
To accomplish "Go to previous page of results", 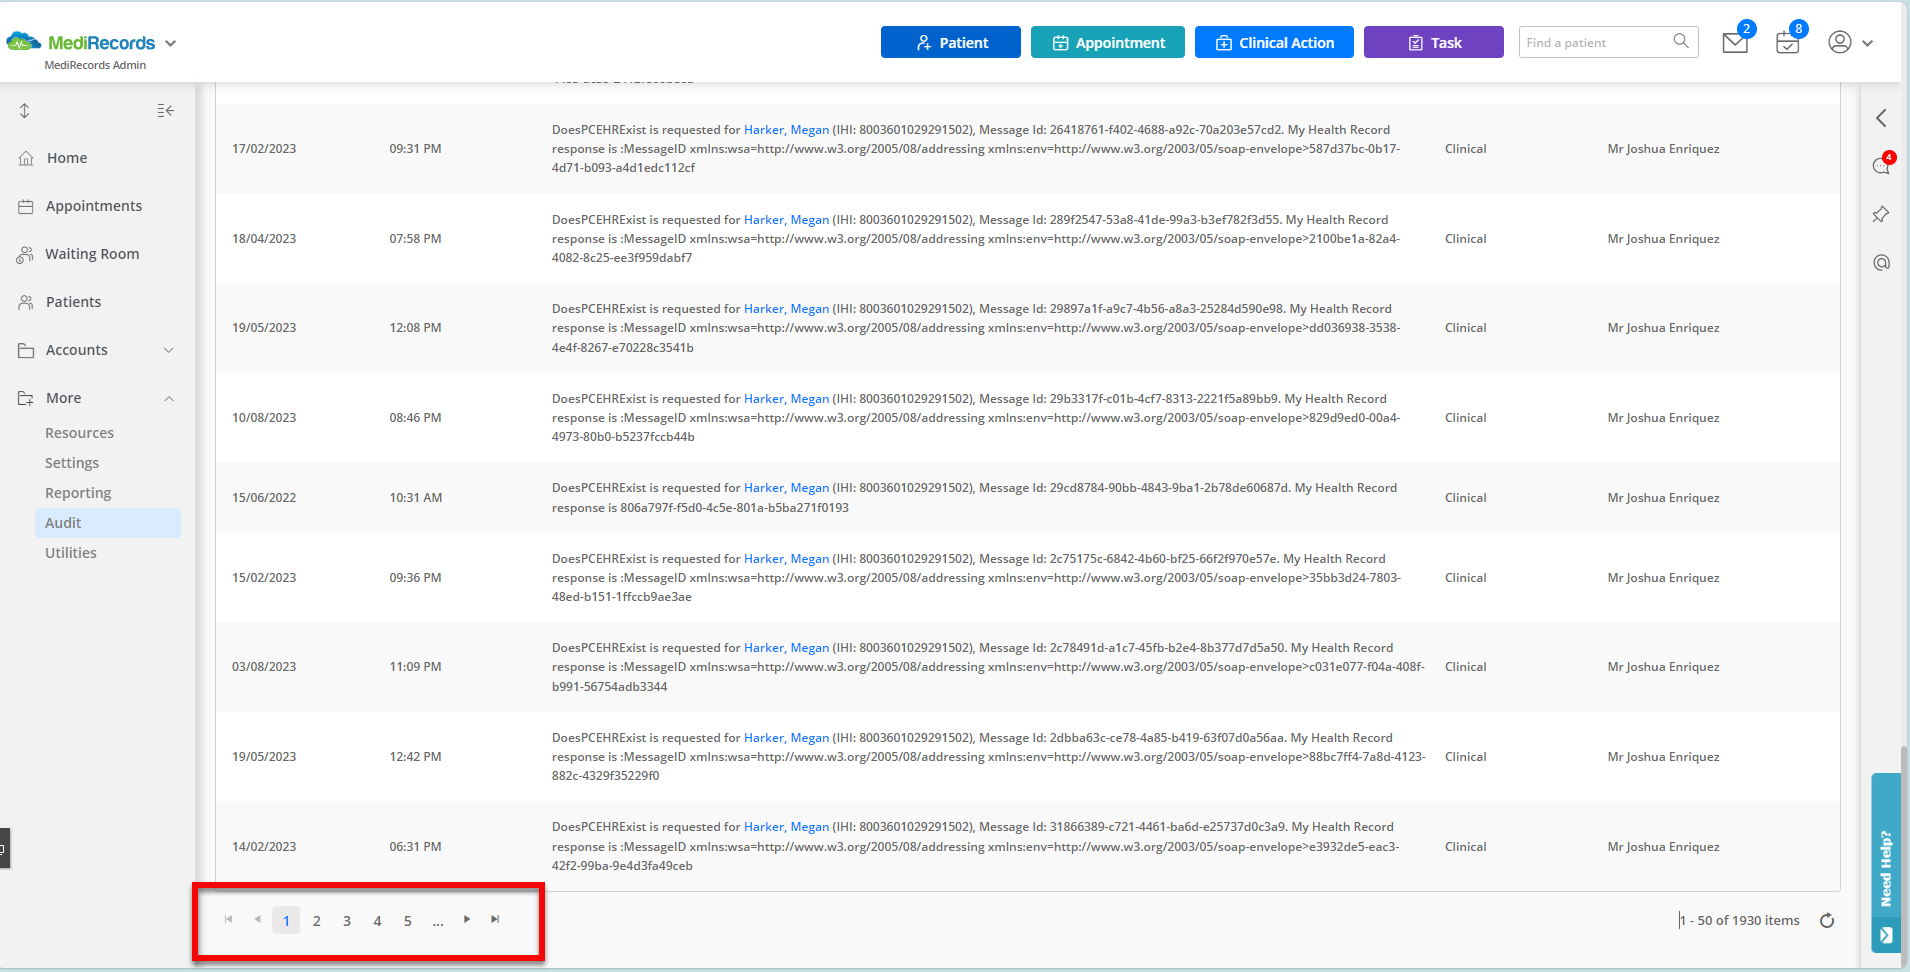I will [258, 920].
